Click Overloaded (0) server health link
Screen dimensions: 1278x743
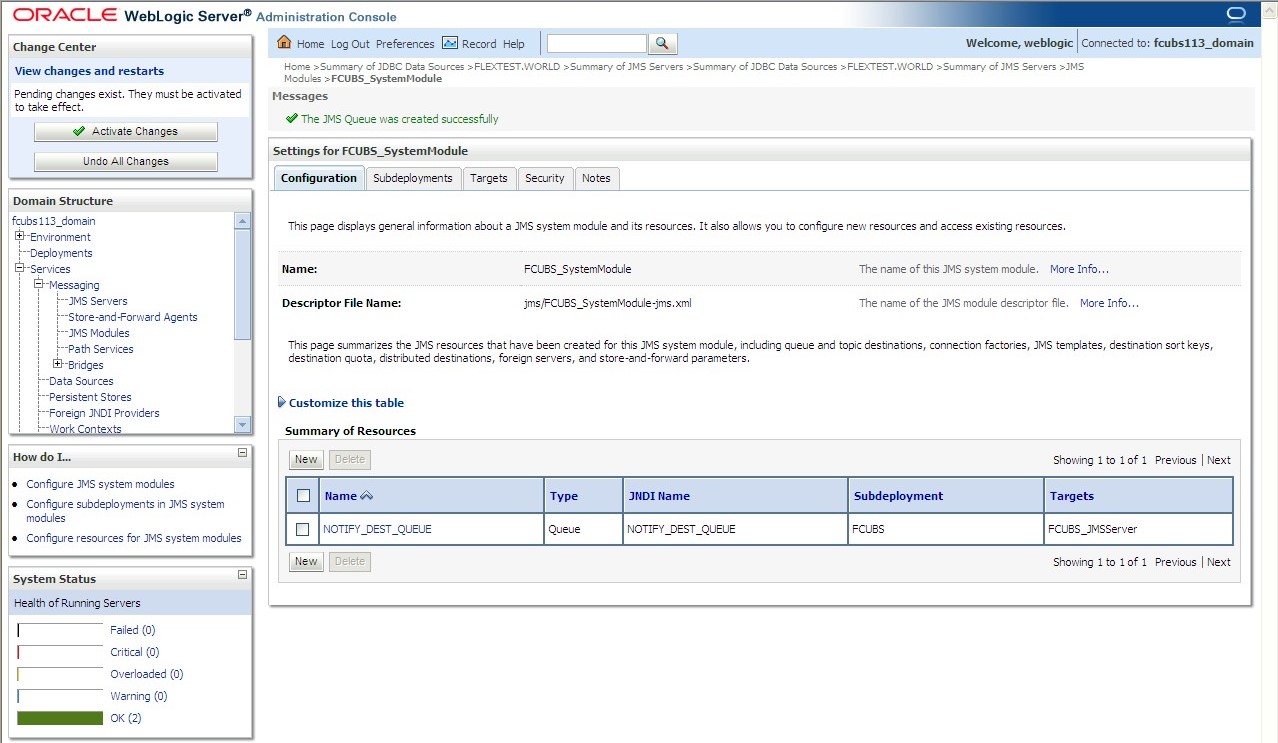(x=147, y=674)
